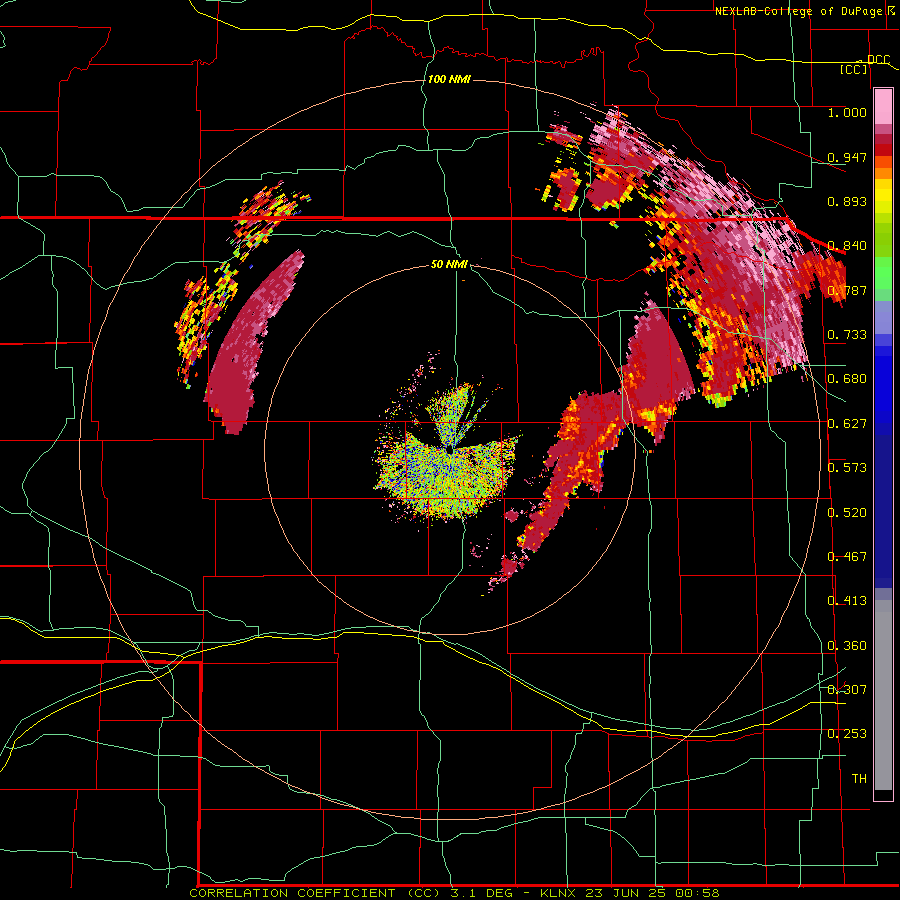This screenshot has width=900, height=900.
Task: Click the pink segment atop the color bar
Action: [x=883, y=107]
